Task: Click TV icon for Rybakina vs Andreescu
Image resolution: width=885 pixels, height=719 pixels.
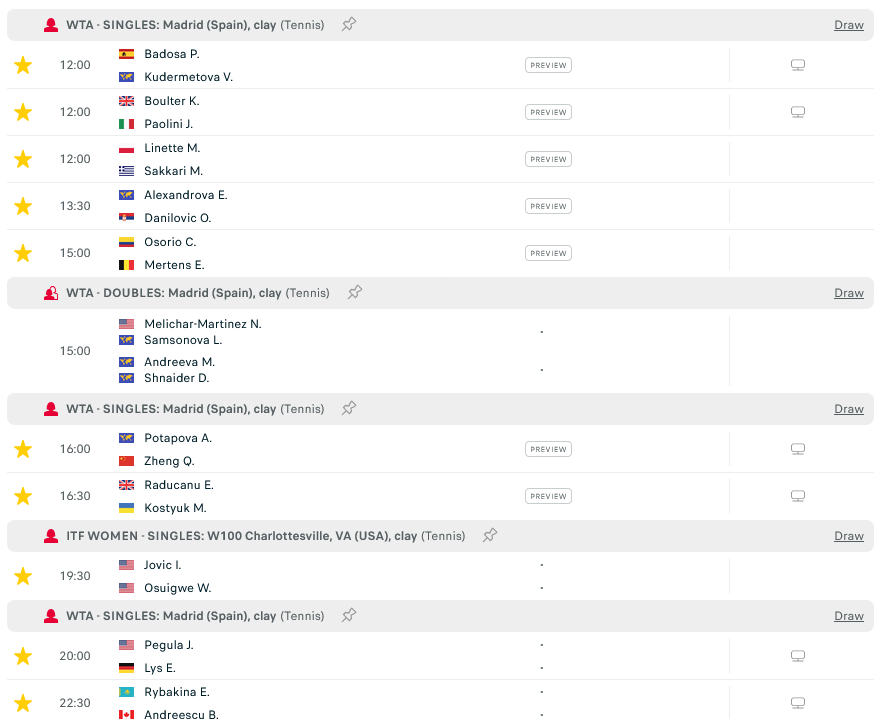Action: click(798, 703)
